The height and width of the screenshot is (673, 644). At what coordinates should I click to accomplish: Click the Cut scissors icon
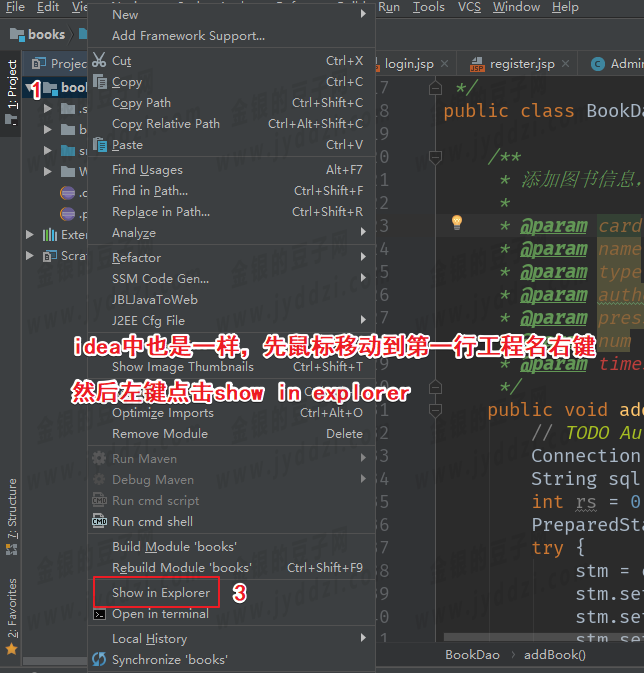[x=99, y=60]
